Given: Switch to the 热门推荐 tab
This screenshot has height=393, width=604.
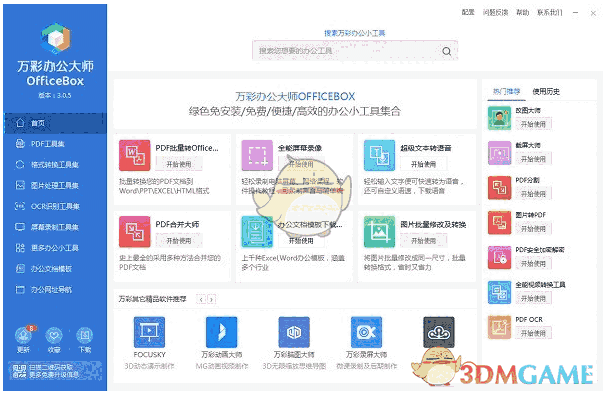Looking at the screenshot, I should click(x=507, y=92).
